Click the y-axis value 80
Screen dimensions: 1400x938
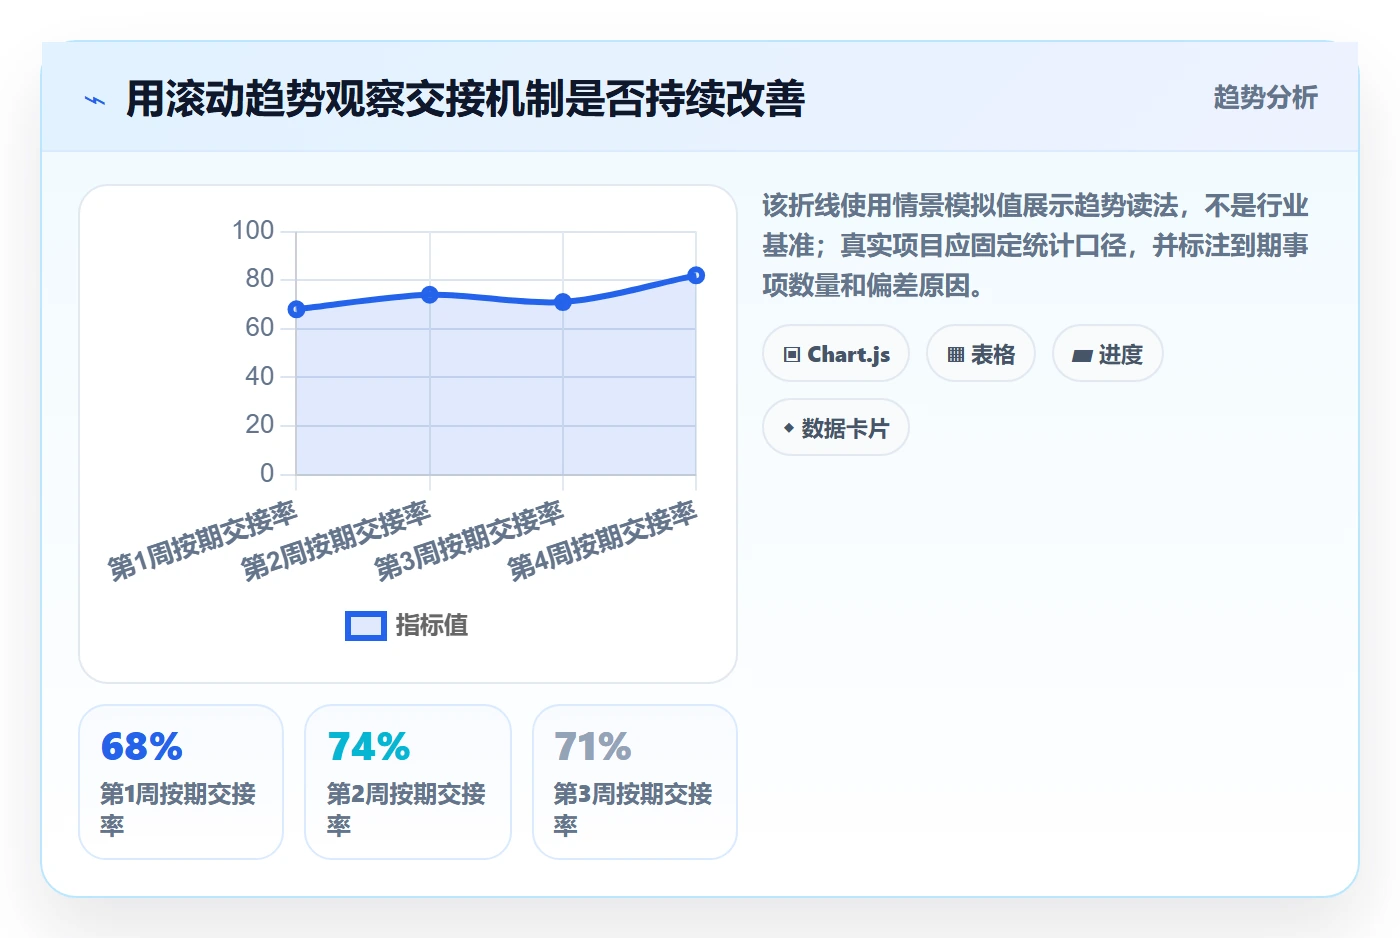(260, 279)
